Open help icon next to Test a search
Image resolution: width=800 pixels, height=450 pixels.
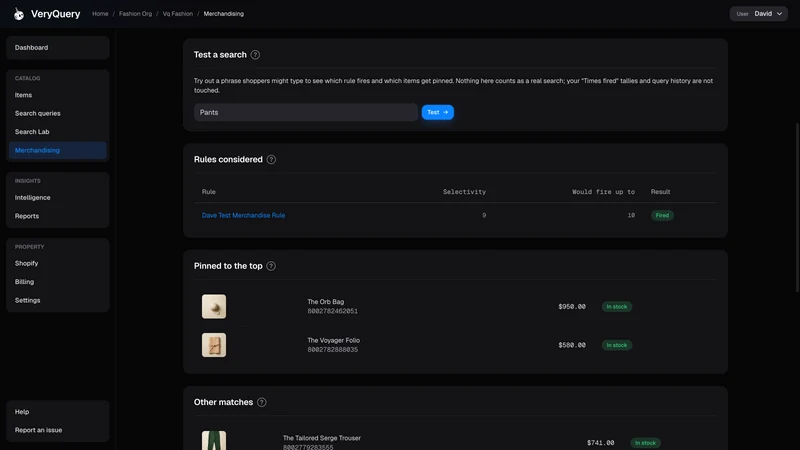click(255, 55)
